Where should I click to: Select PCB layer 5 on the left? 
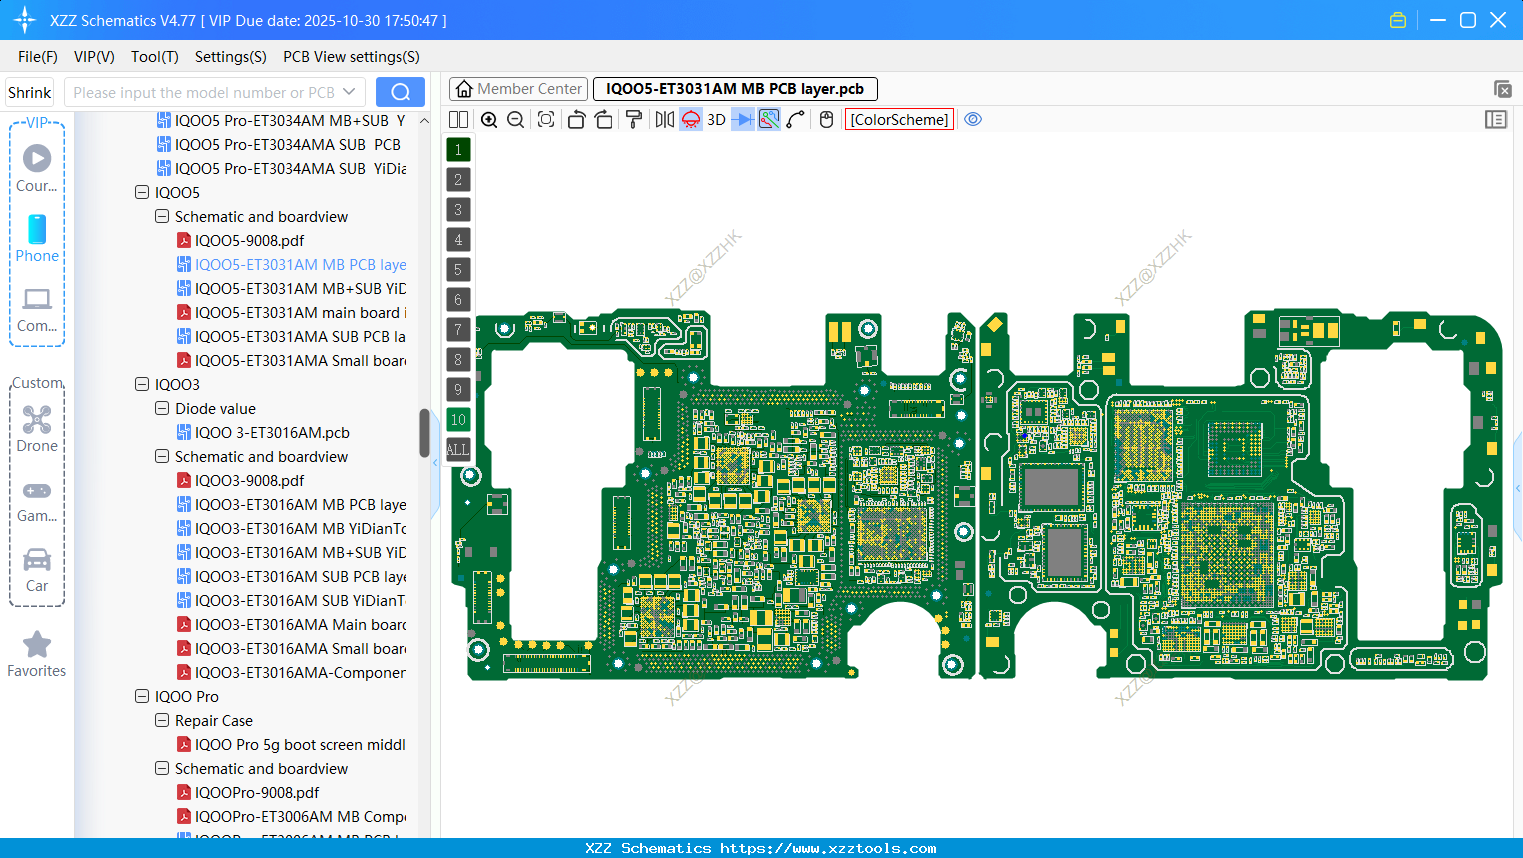pyautogui.click(x=458, y=269)
